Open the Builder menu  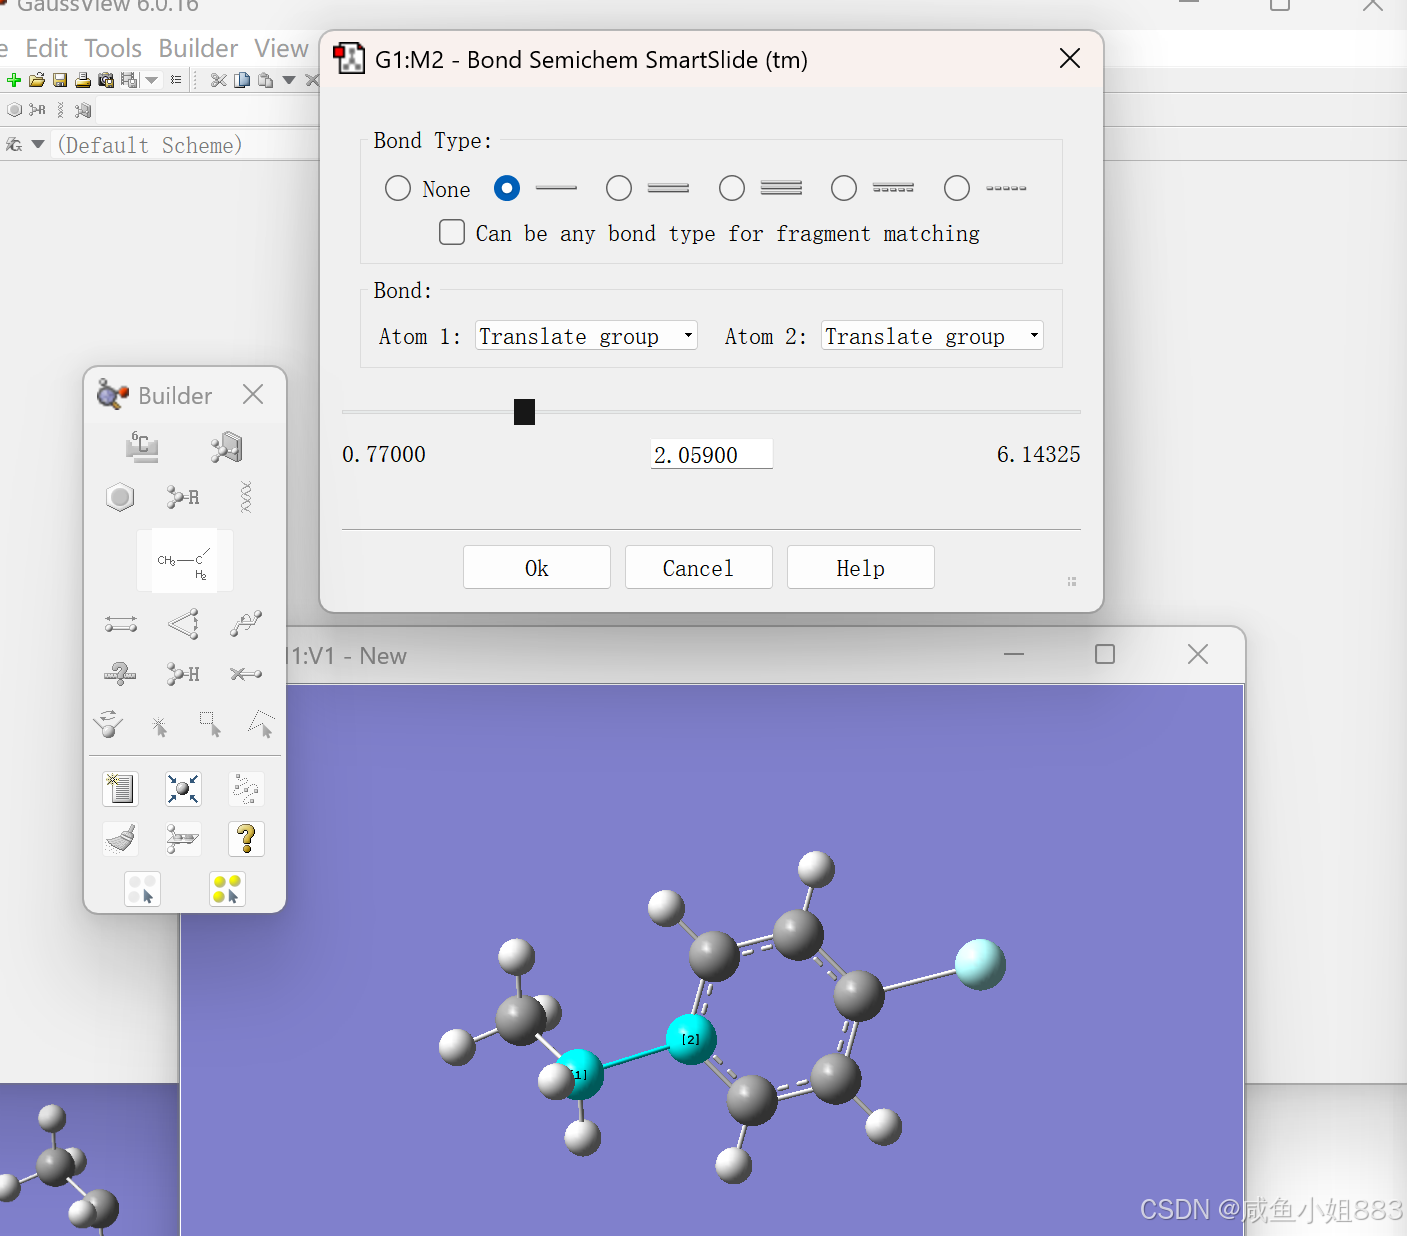(x=198, y=48)
